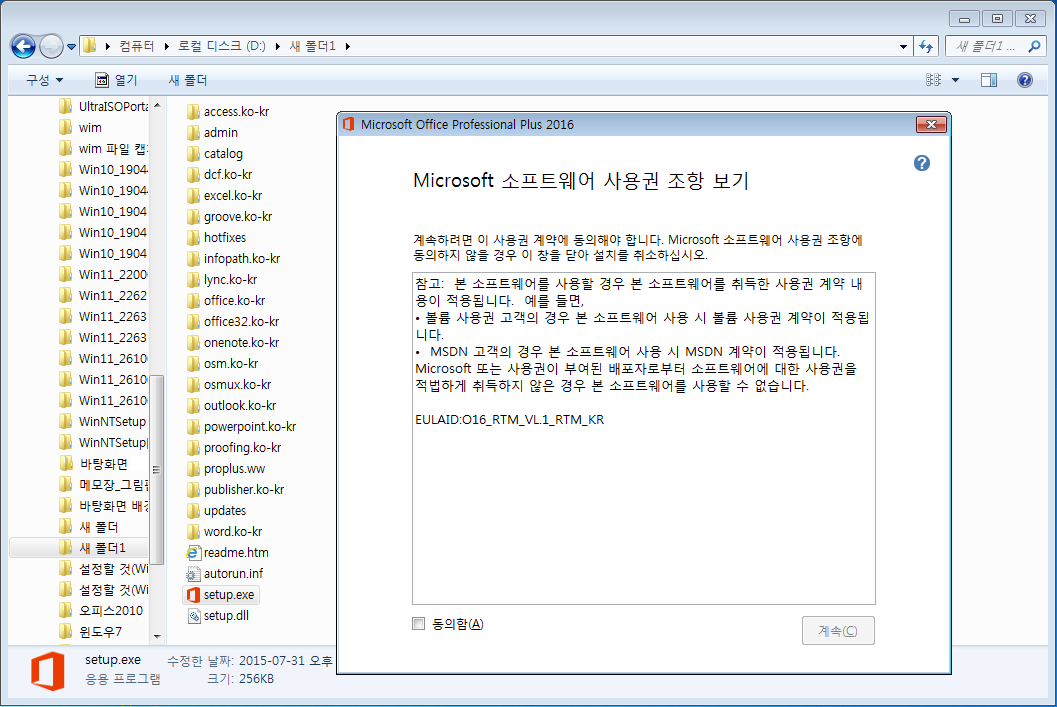
Task: Go back with the Explorer back arrow
Action: point(23,47)
